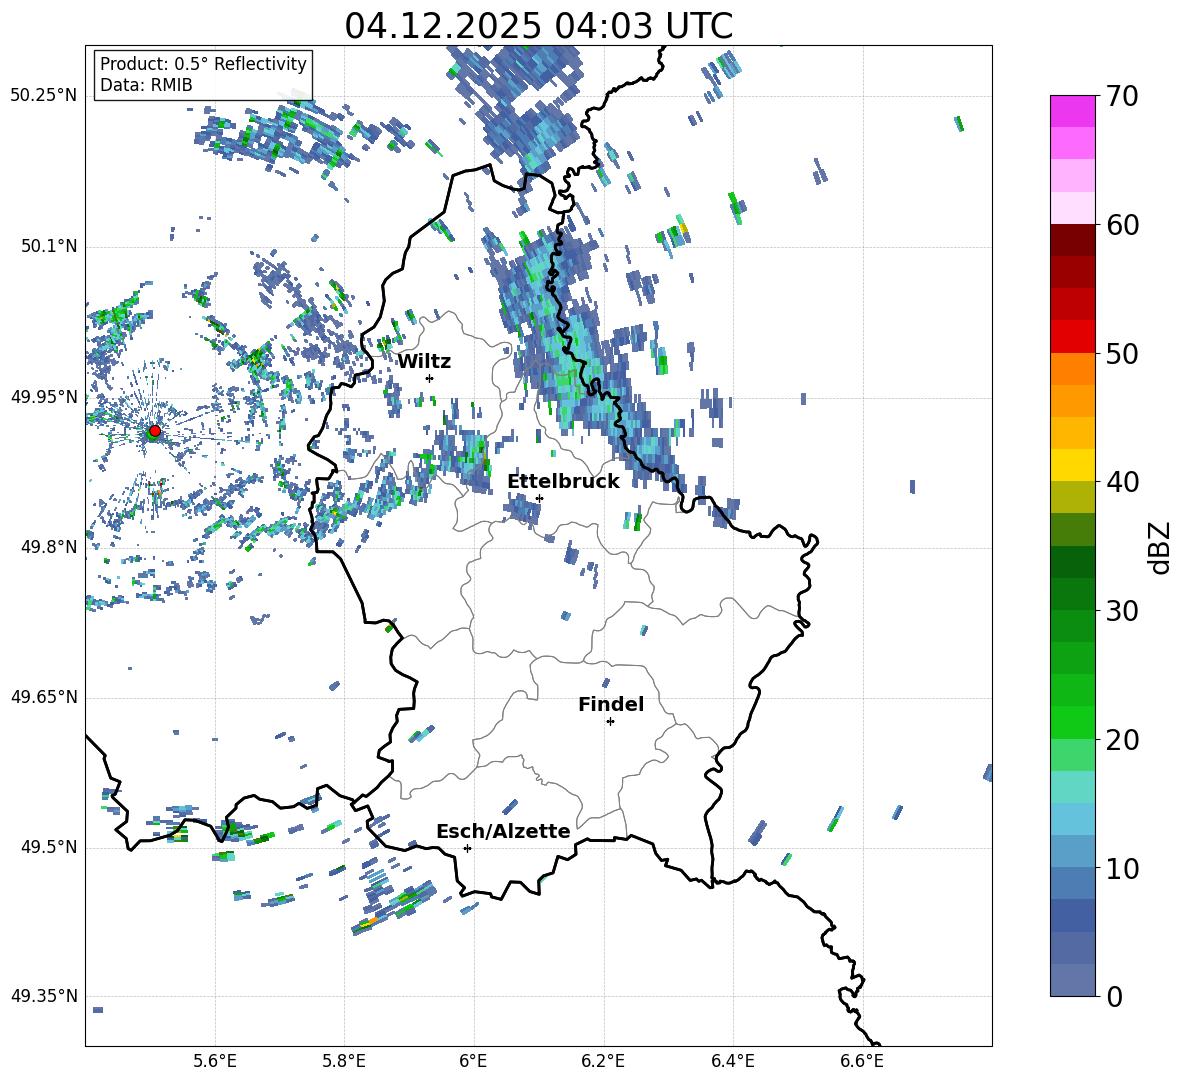
Task: Click the 49.8°N latitude label
Action: (49, 547)
